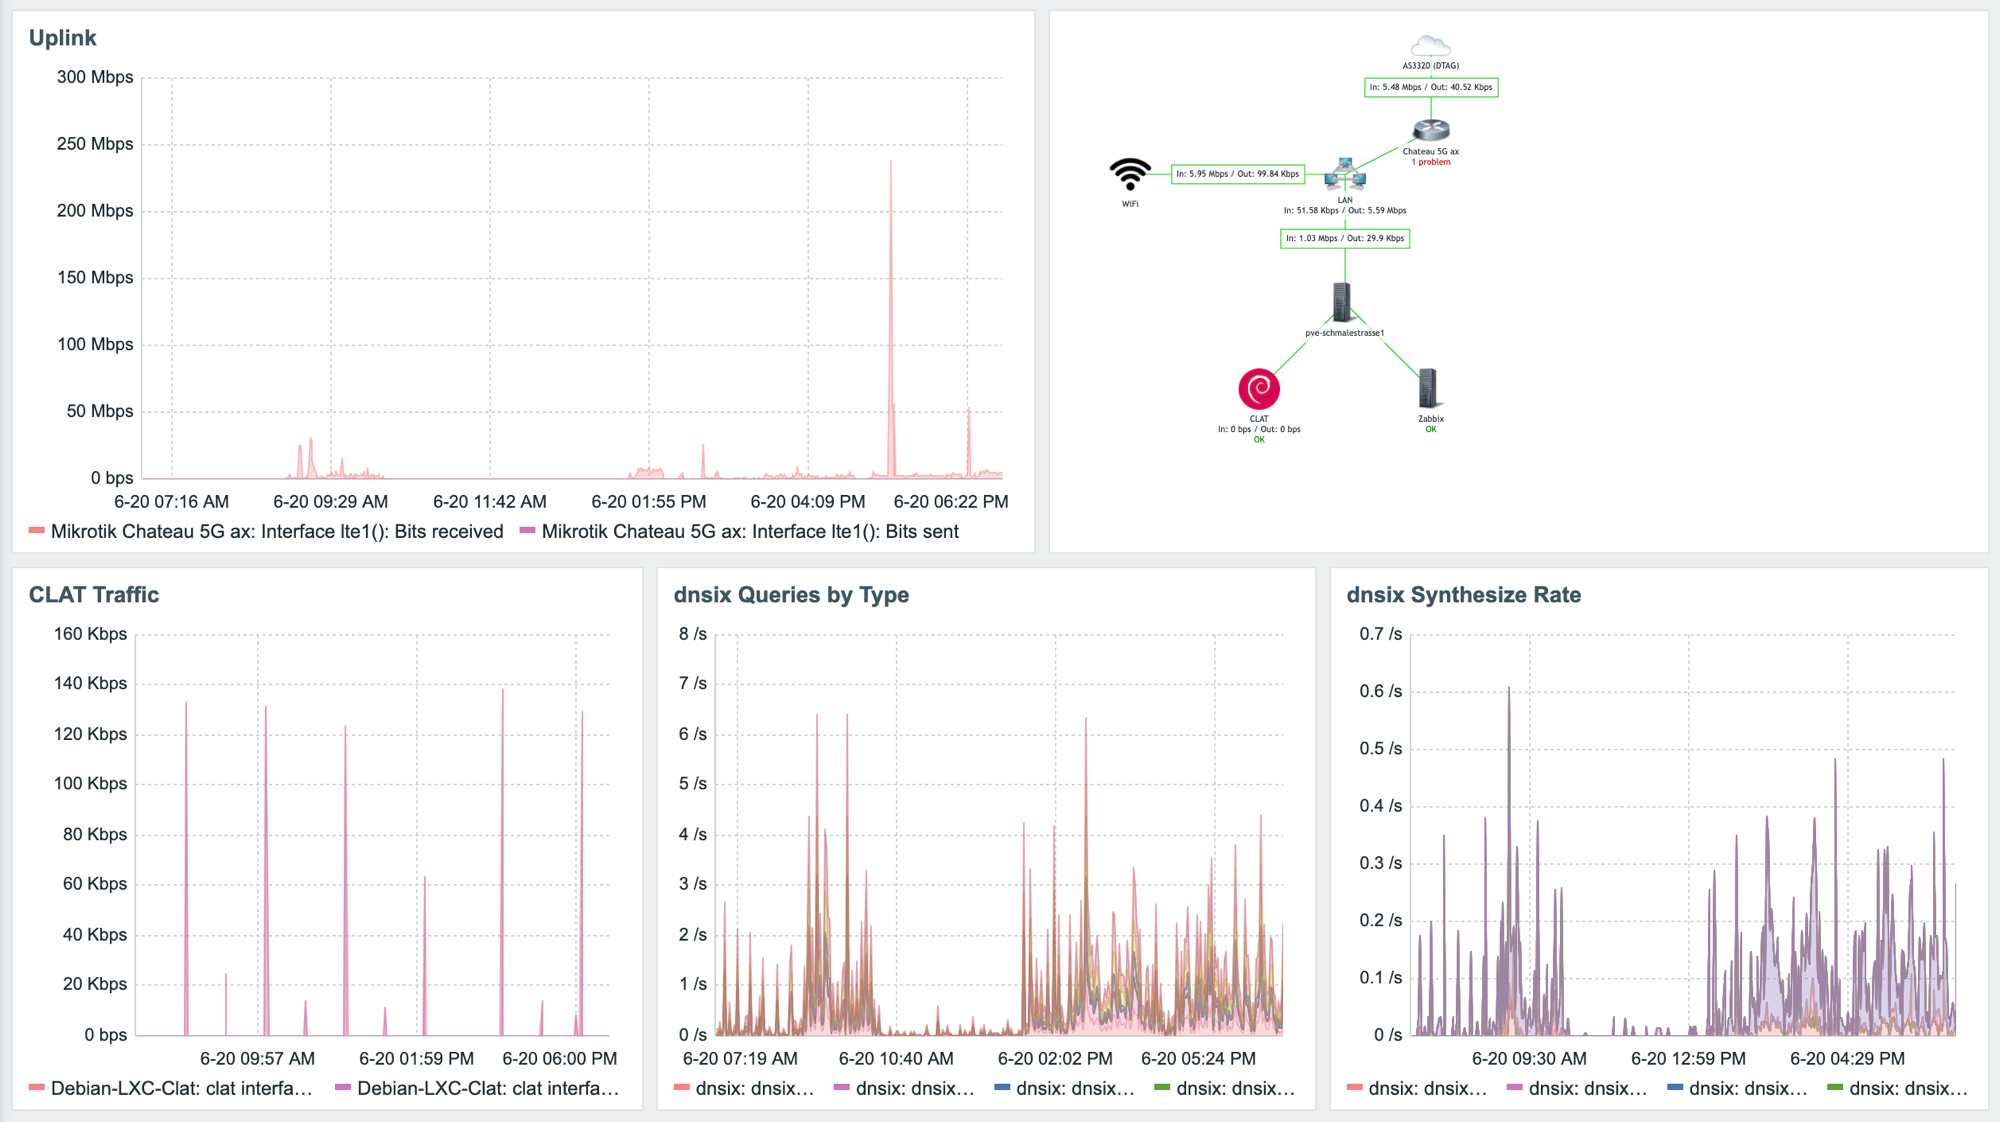Click the '1 problem' label under Chateau 5G ax
This screenshot has width=2000, height=1122.
pos(1431,162)
